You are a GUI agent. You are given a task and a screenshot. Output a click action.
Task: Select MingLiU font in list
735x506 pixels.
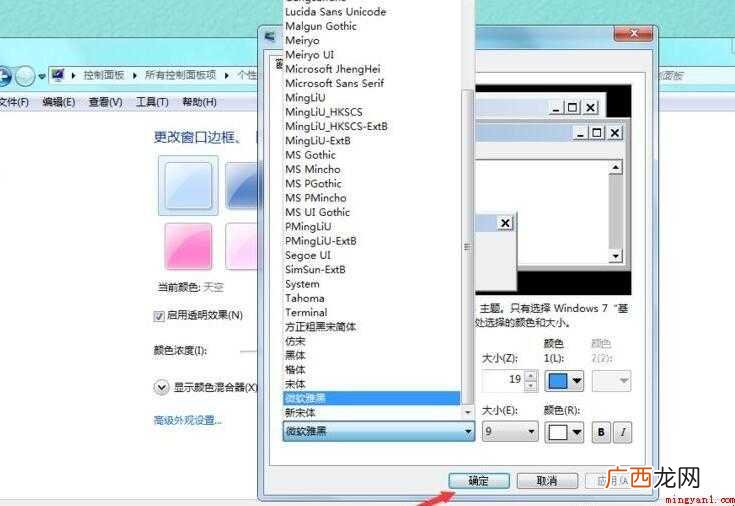pyautogui.click(x=305, y=98)
